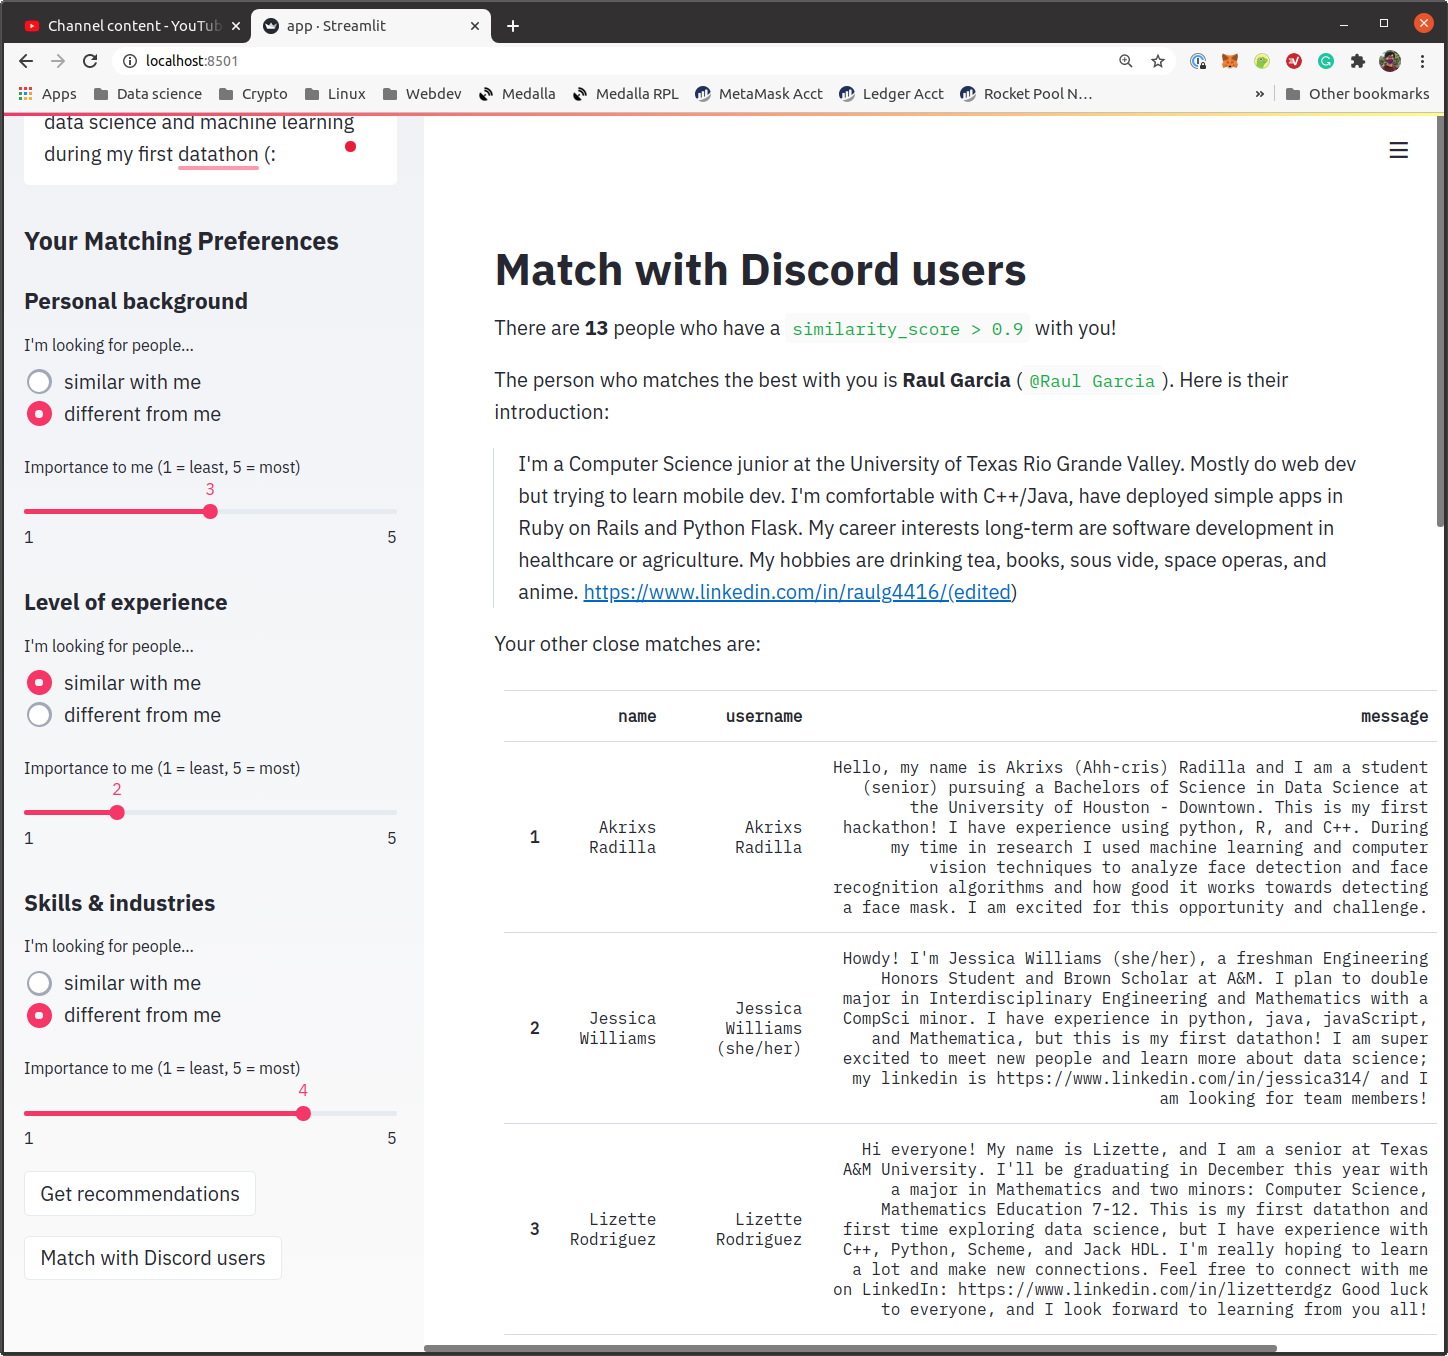Click the Match with Discord users button

tap(153, 1258)
